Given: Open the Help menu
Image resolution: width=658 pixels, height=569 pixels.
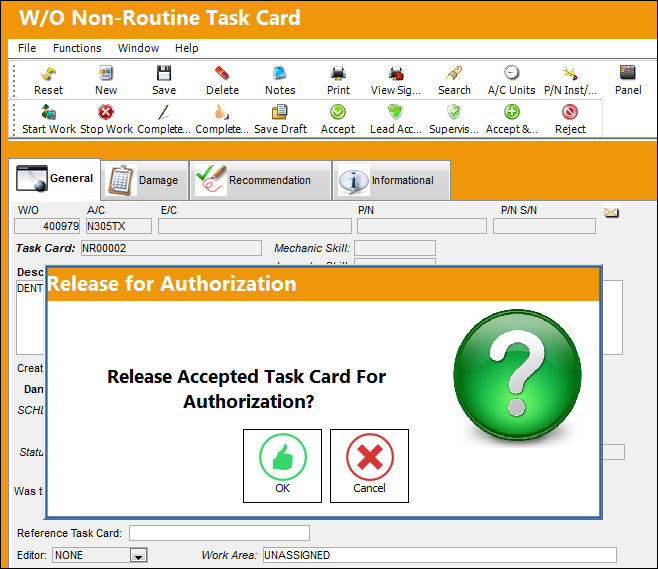Looking at the screenshot, I should pos(187,48).
